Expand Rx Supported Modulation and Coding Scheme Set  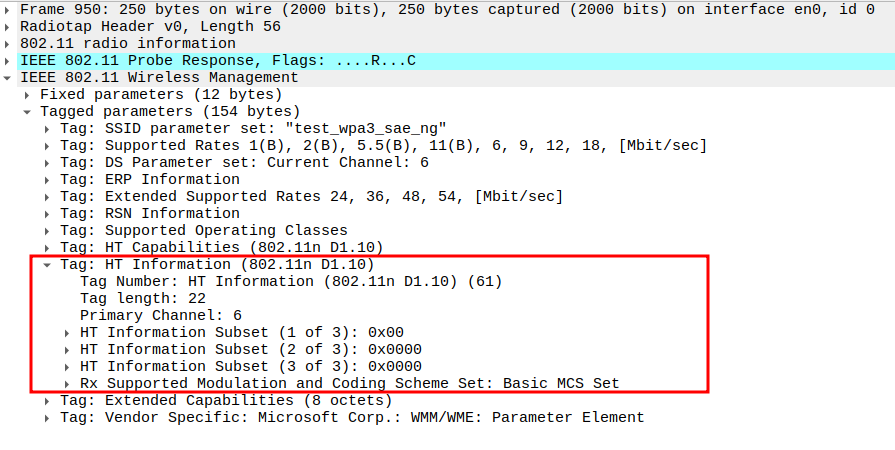pyautogui.click(x=68, y=383)
